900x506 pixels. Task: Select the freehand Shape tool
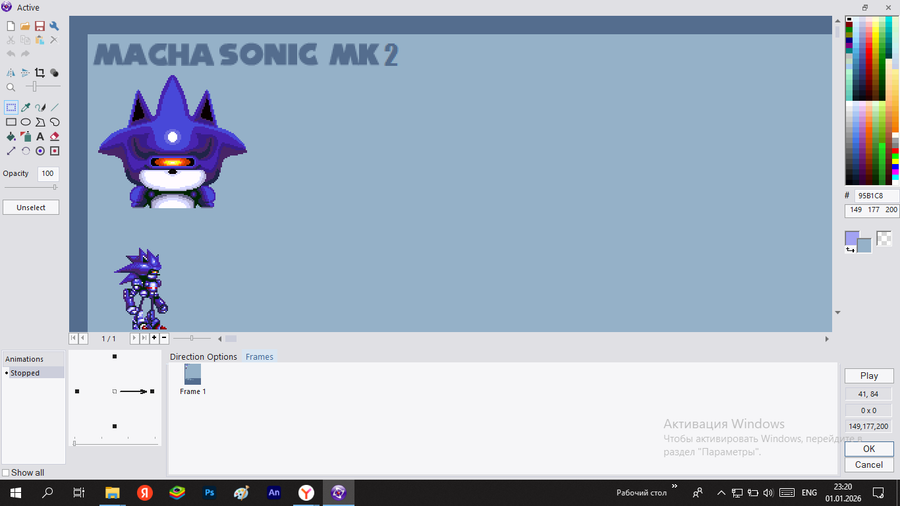(55, 122)
